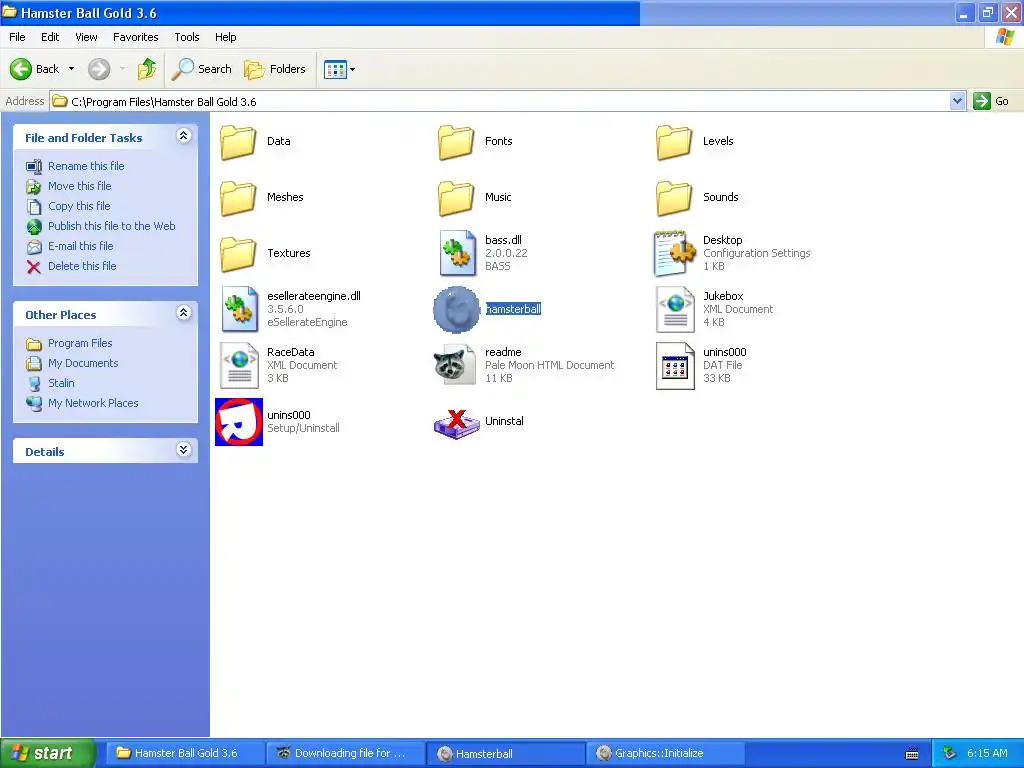Expand the Address bar dropdown

[x=957, y=101]
